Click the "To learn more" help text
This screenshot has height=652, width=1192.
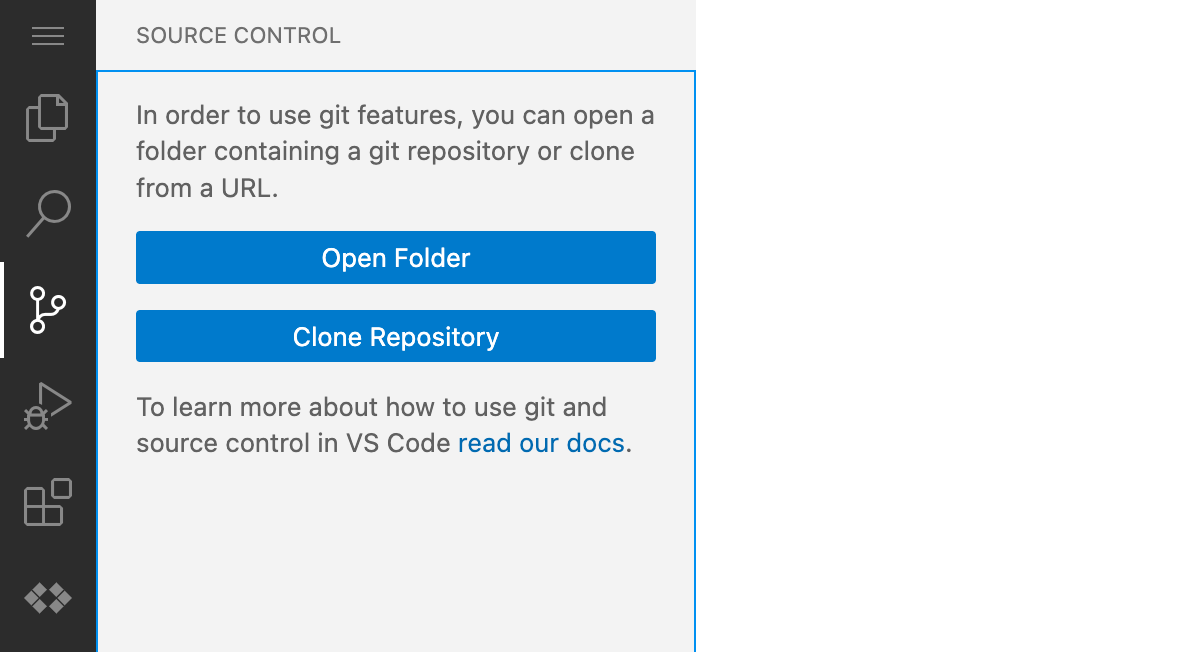(x=384, y=425)
